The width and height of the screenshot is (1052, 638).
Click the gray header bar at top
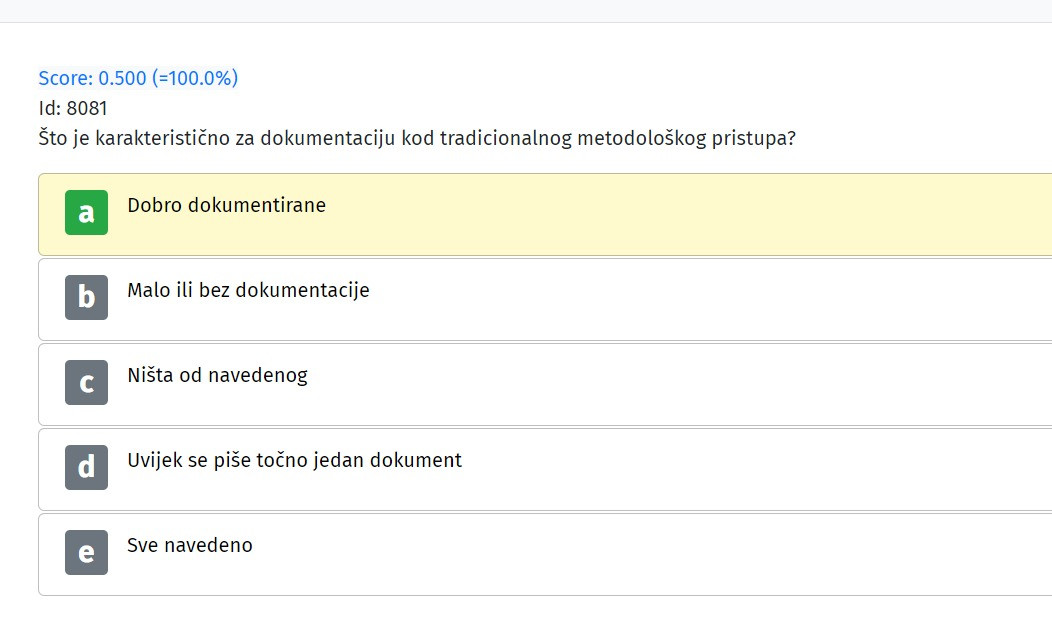526,11
